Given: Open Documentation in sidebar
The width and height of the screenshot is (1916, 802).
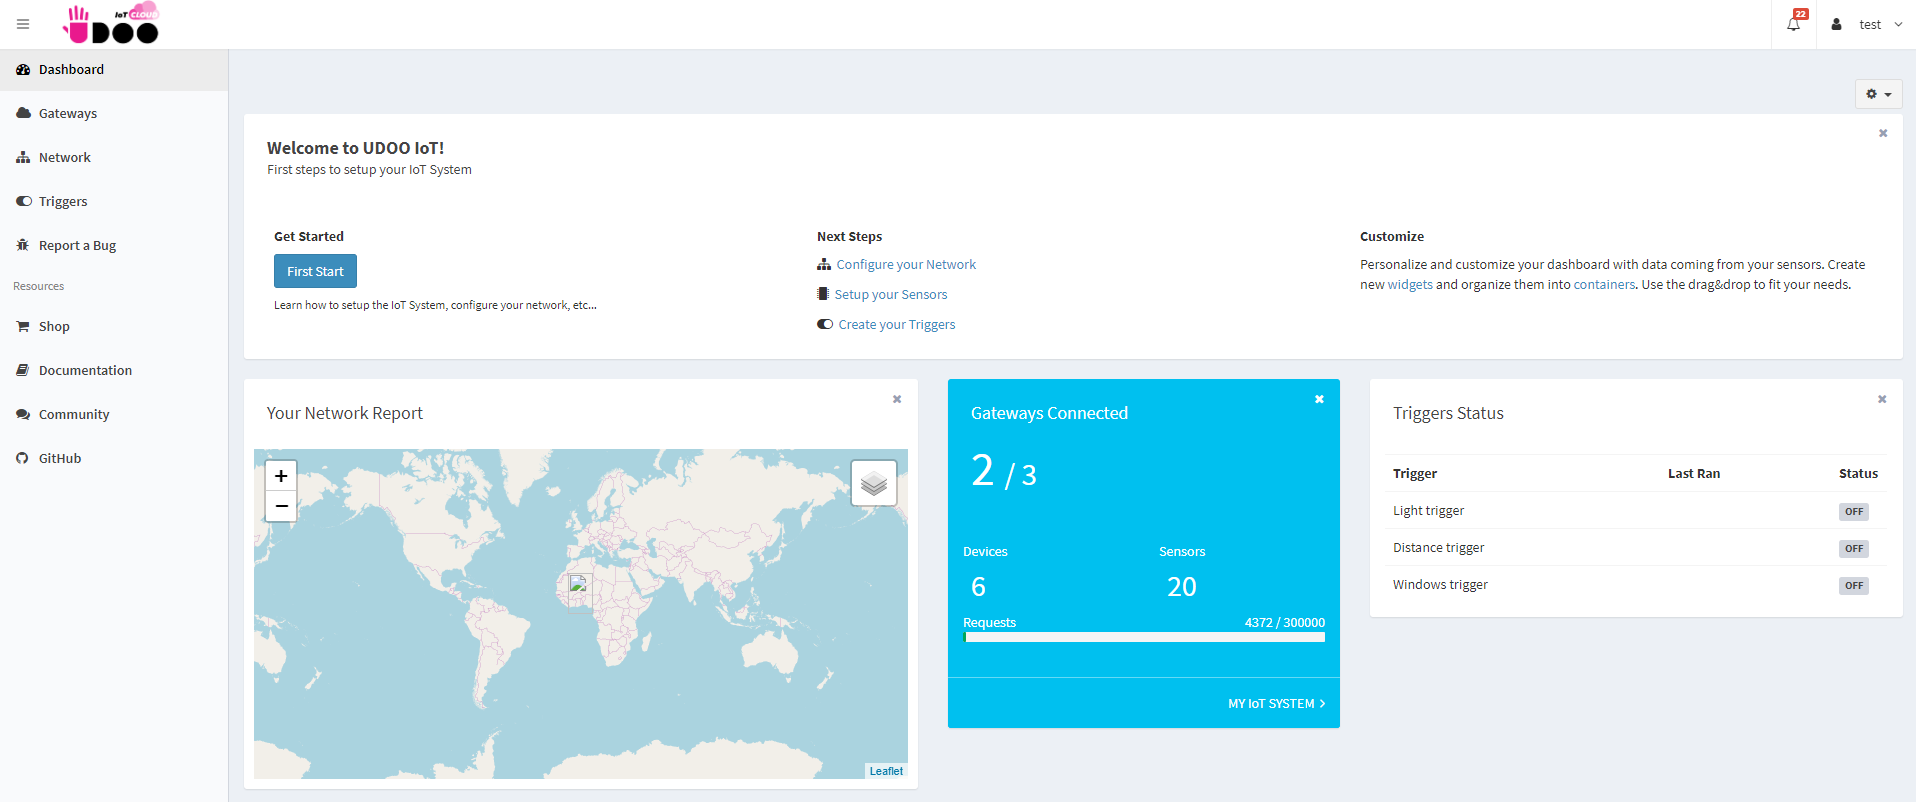Looking at the screenshot, I should click(x=114, y=370).
